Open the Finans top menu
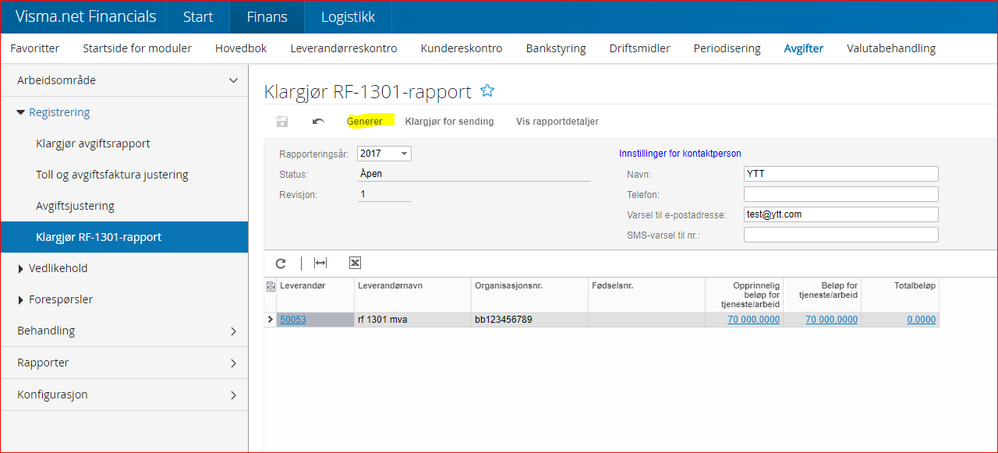The height and width of the screenshot is (453, 998). [267, 17]
